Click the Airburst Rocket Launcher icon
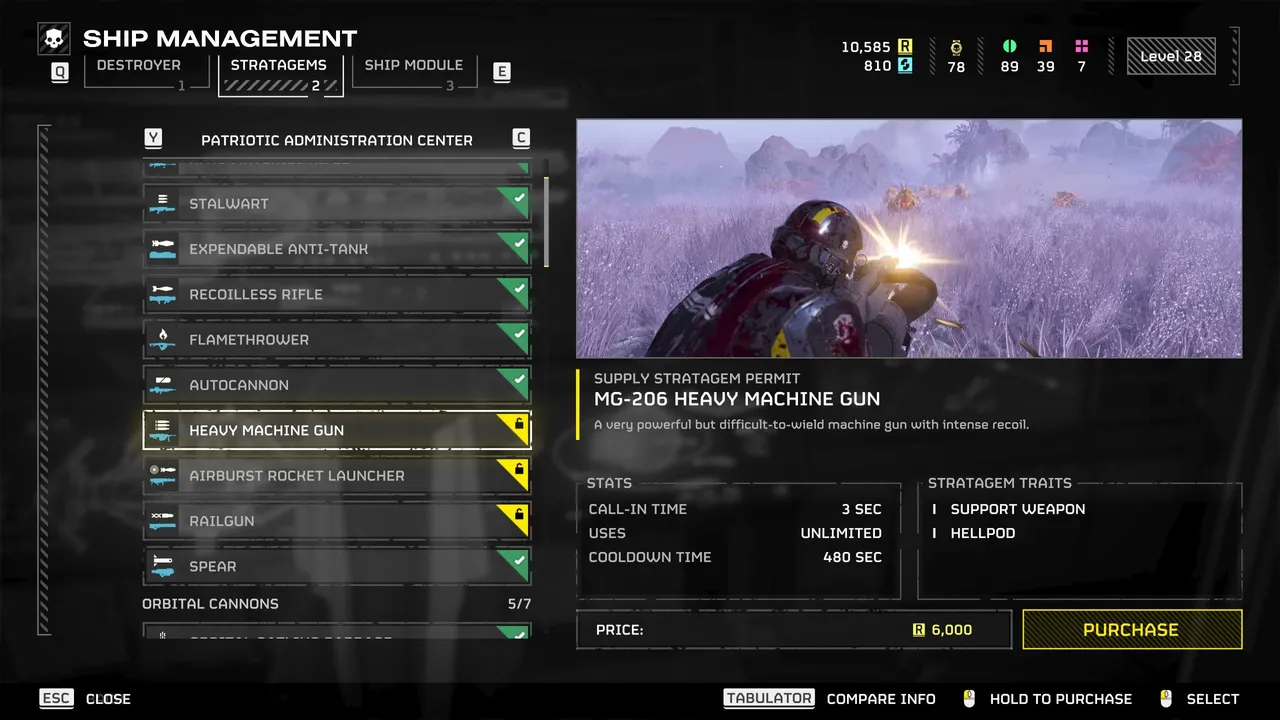This screenshot has width=1280, height=720. pos(162,476)
